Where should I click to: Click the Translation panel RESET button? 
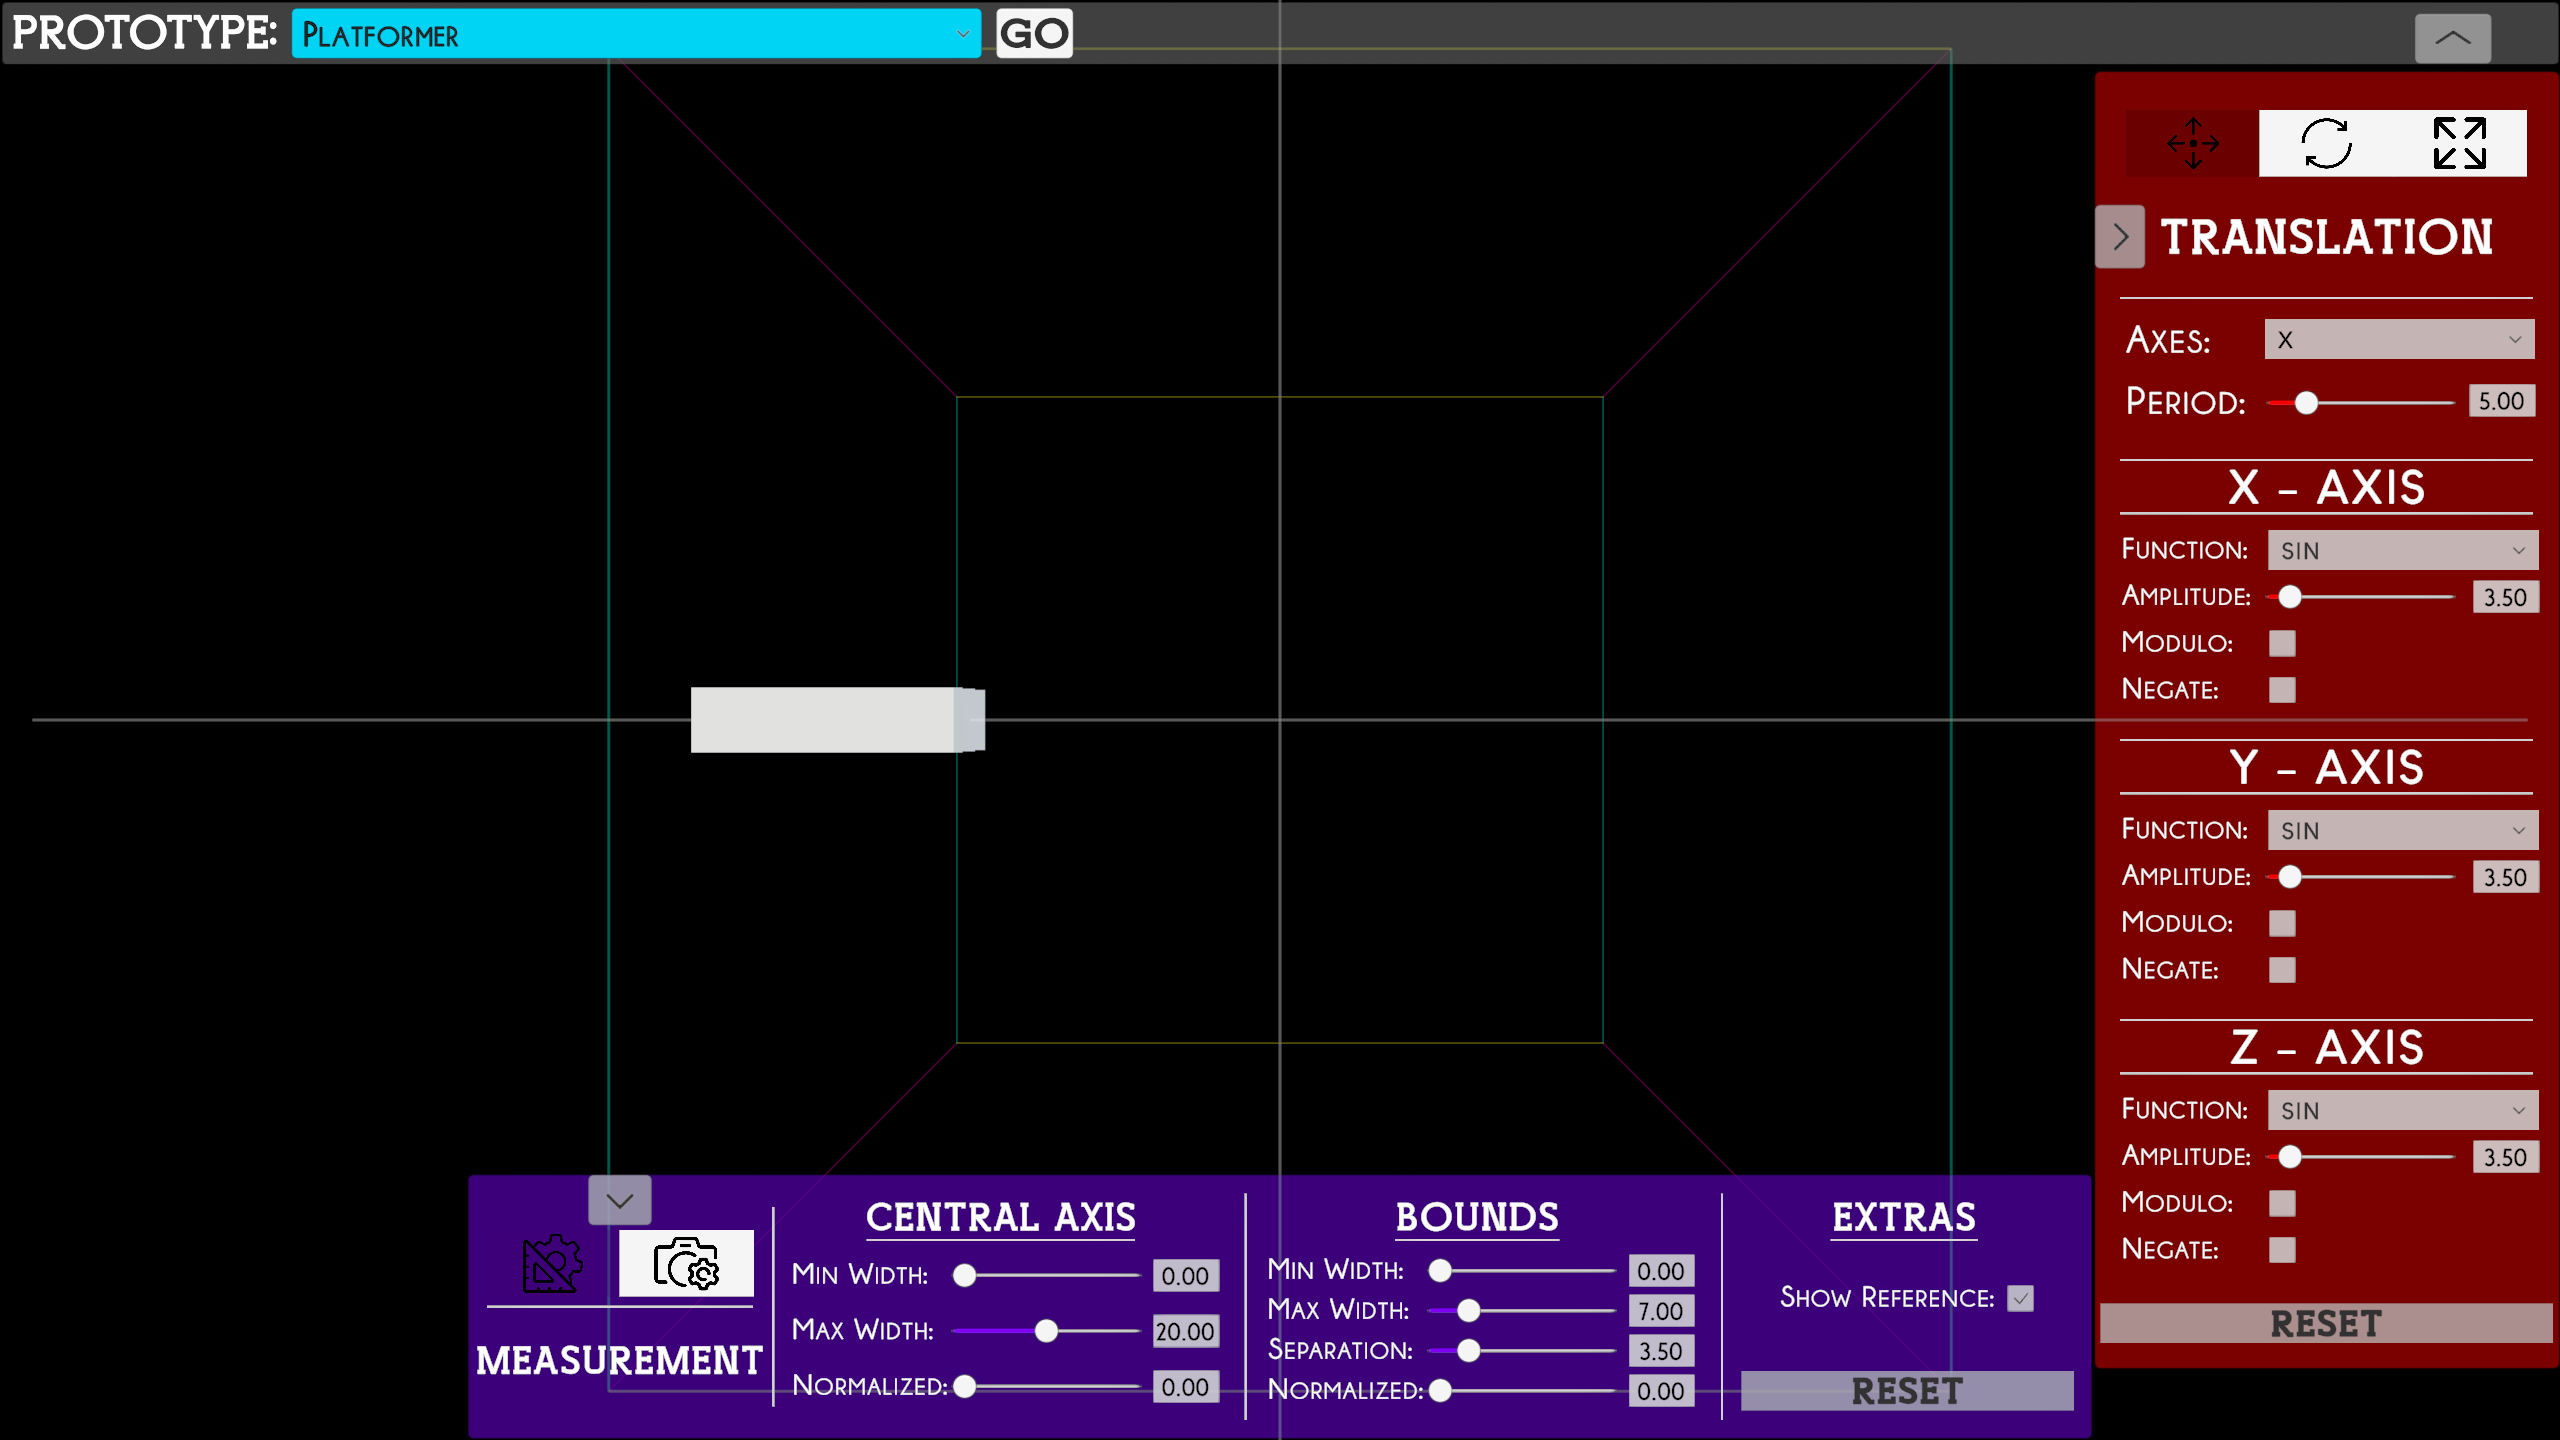[x=2326, y=1324]
